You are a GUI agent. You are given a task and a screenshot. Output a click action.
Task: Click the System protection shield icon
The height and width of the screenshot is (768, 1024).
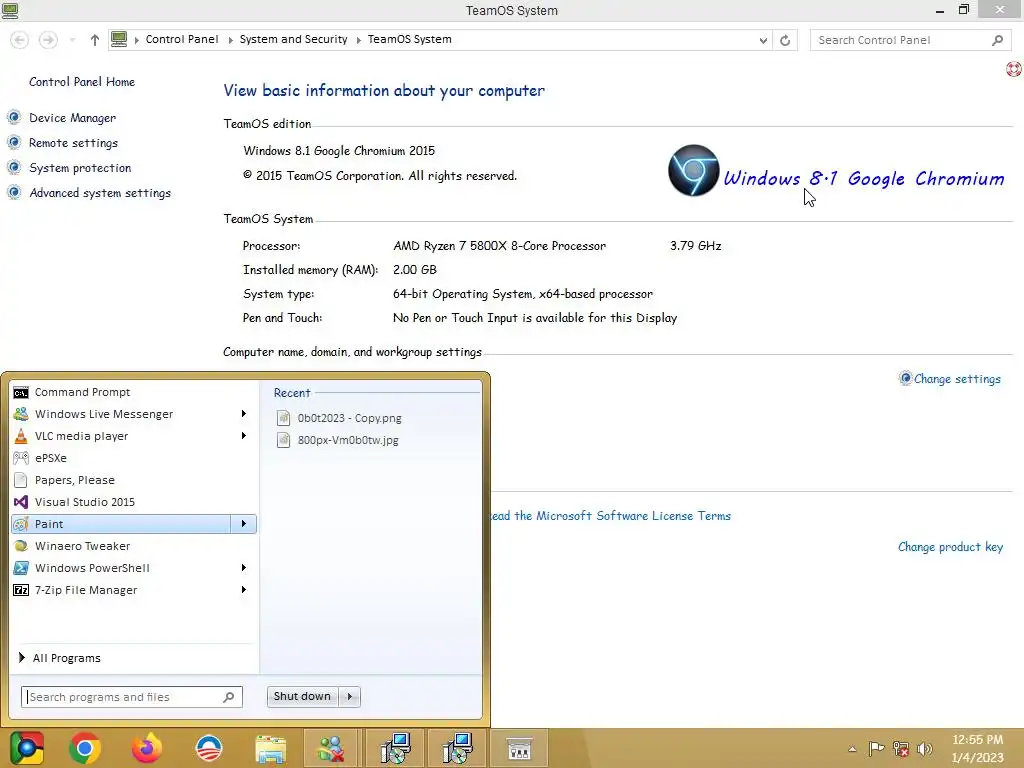click(14, 167)
